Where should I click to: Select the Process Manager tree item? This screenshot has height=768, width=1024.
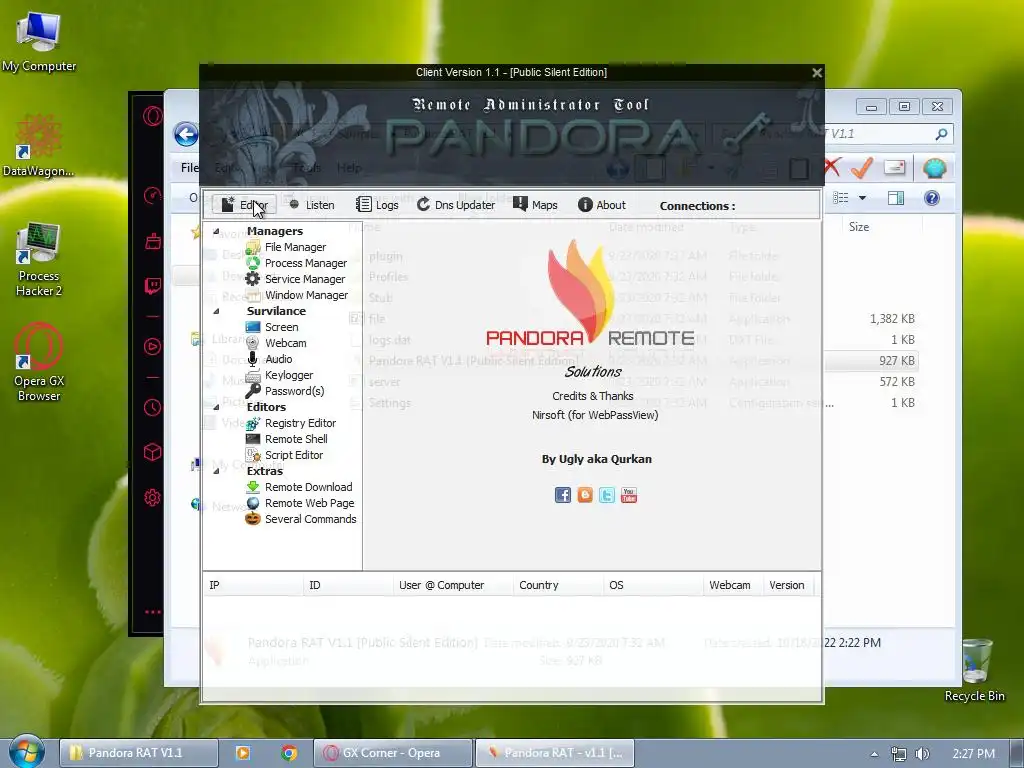pos(296,263)
